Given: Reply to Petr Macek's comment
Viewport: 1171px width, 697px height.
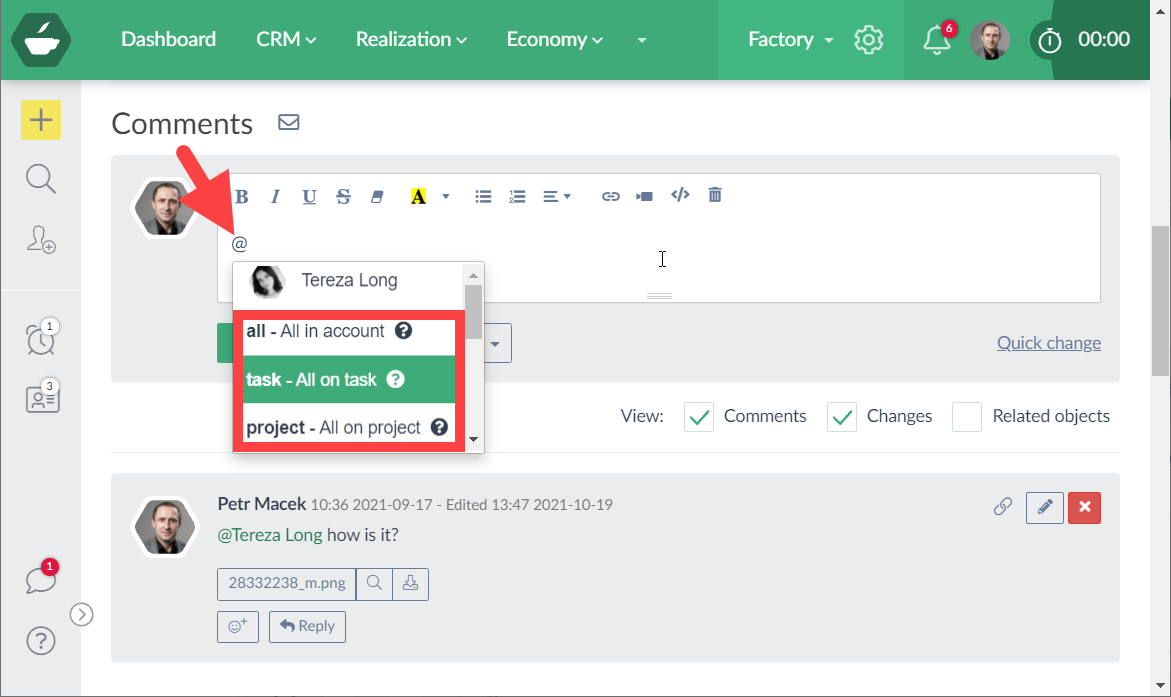Looking at the screenshot, I should point(307,626).
